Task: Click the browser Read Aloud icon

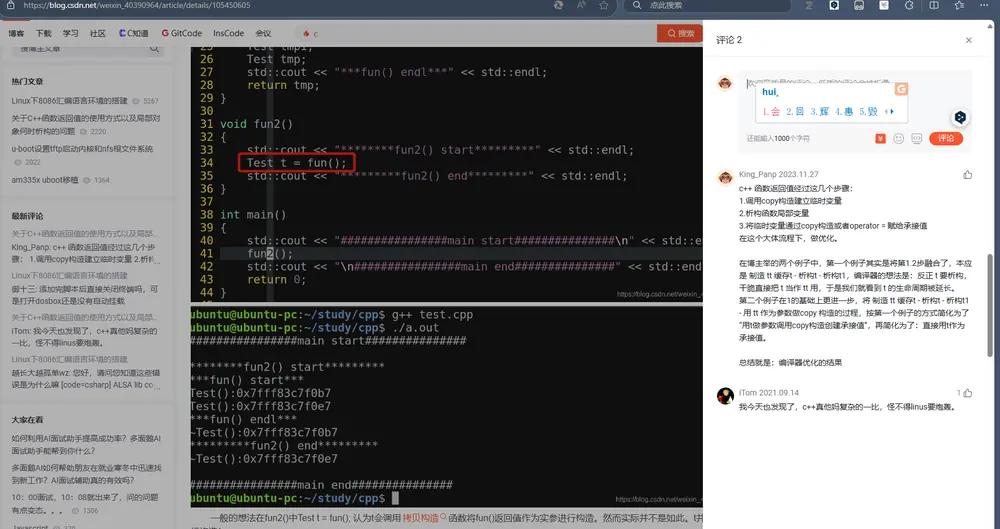Action: 581,5
